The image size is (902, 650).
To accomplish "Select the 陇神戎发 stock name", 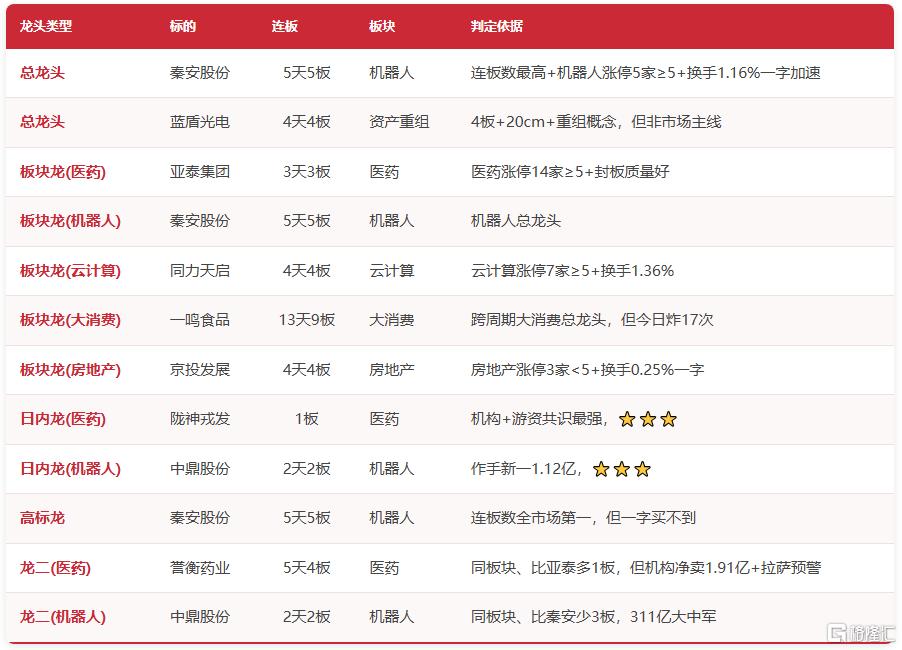I will pyautogui.click(x=200, y=419).
